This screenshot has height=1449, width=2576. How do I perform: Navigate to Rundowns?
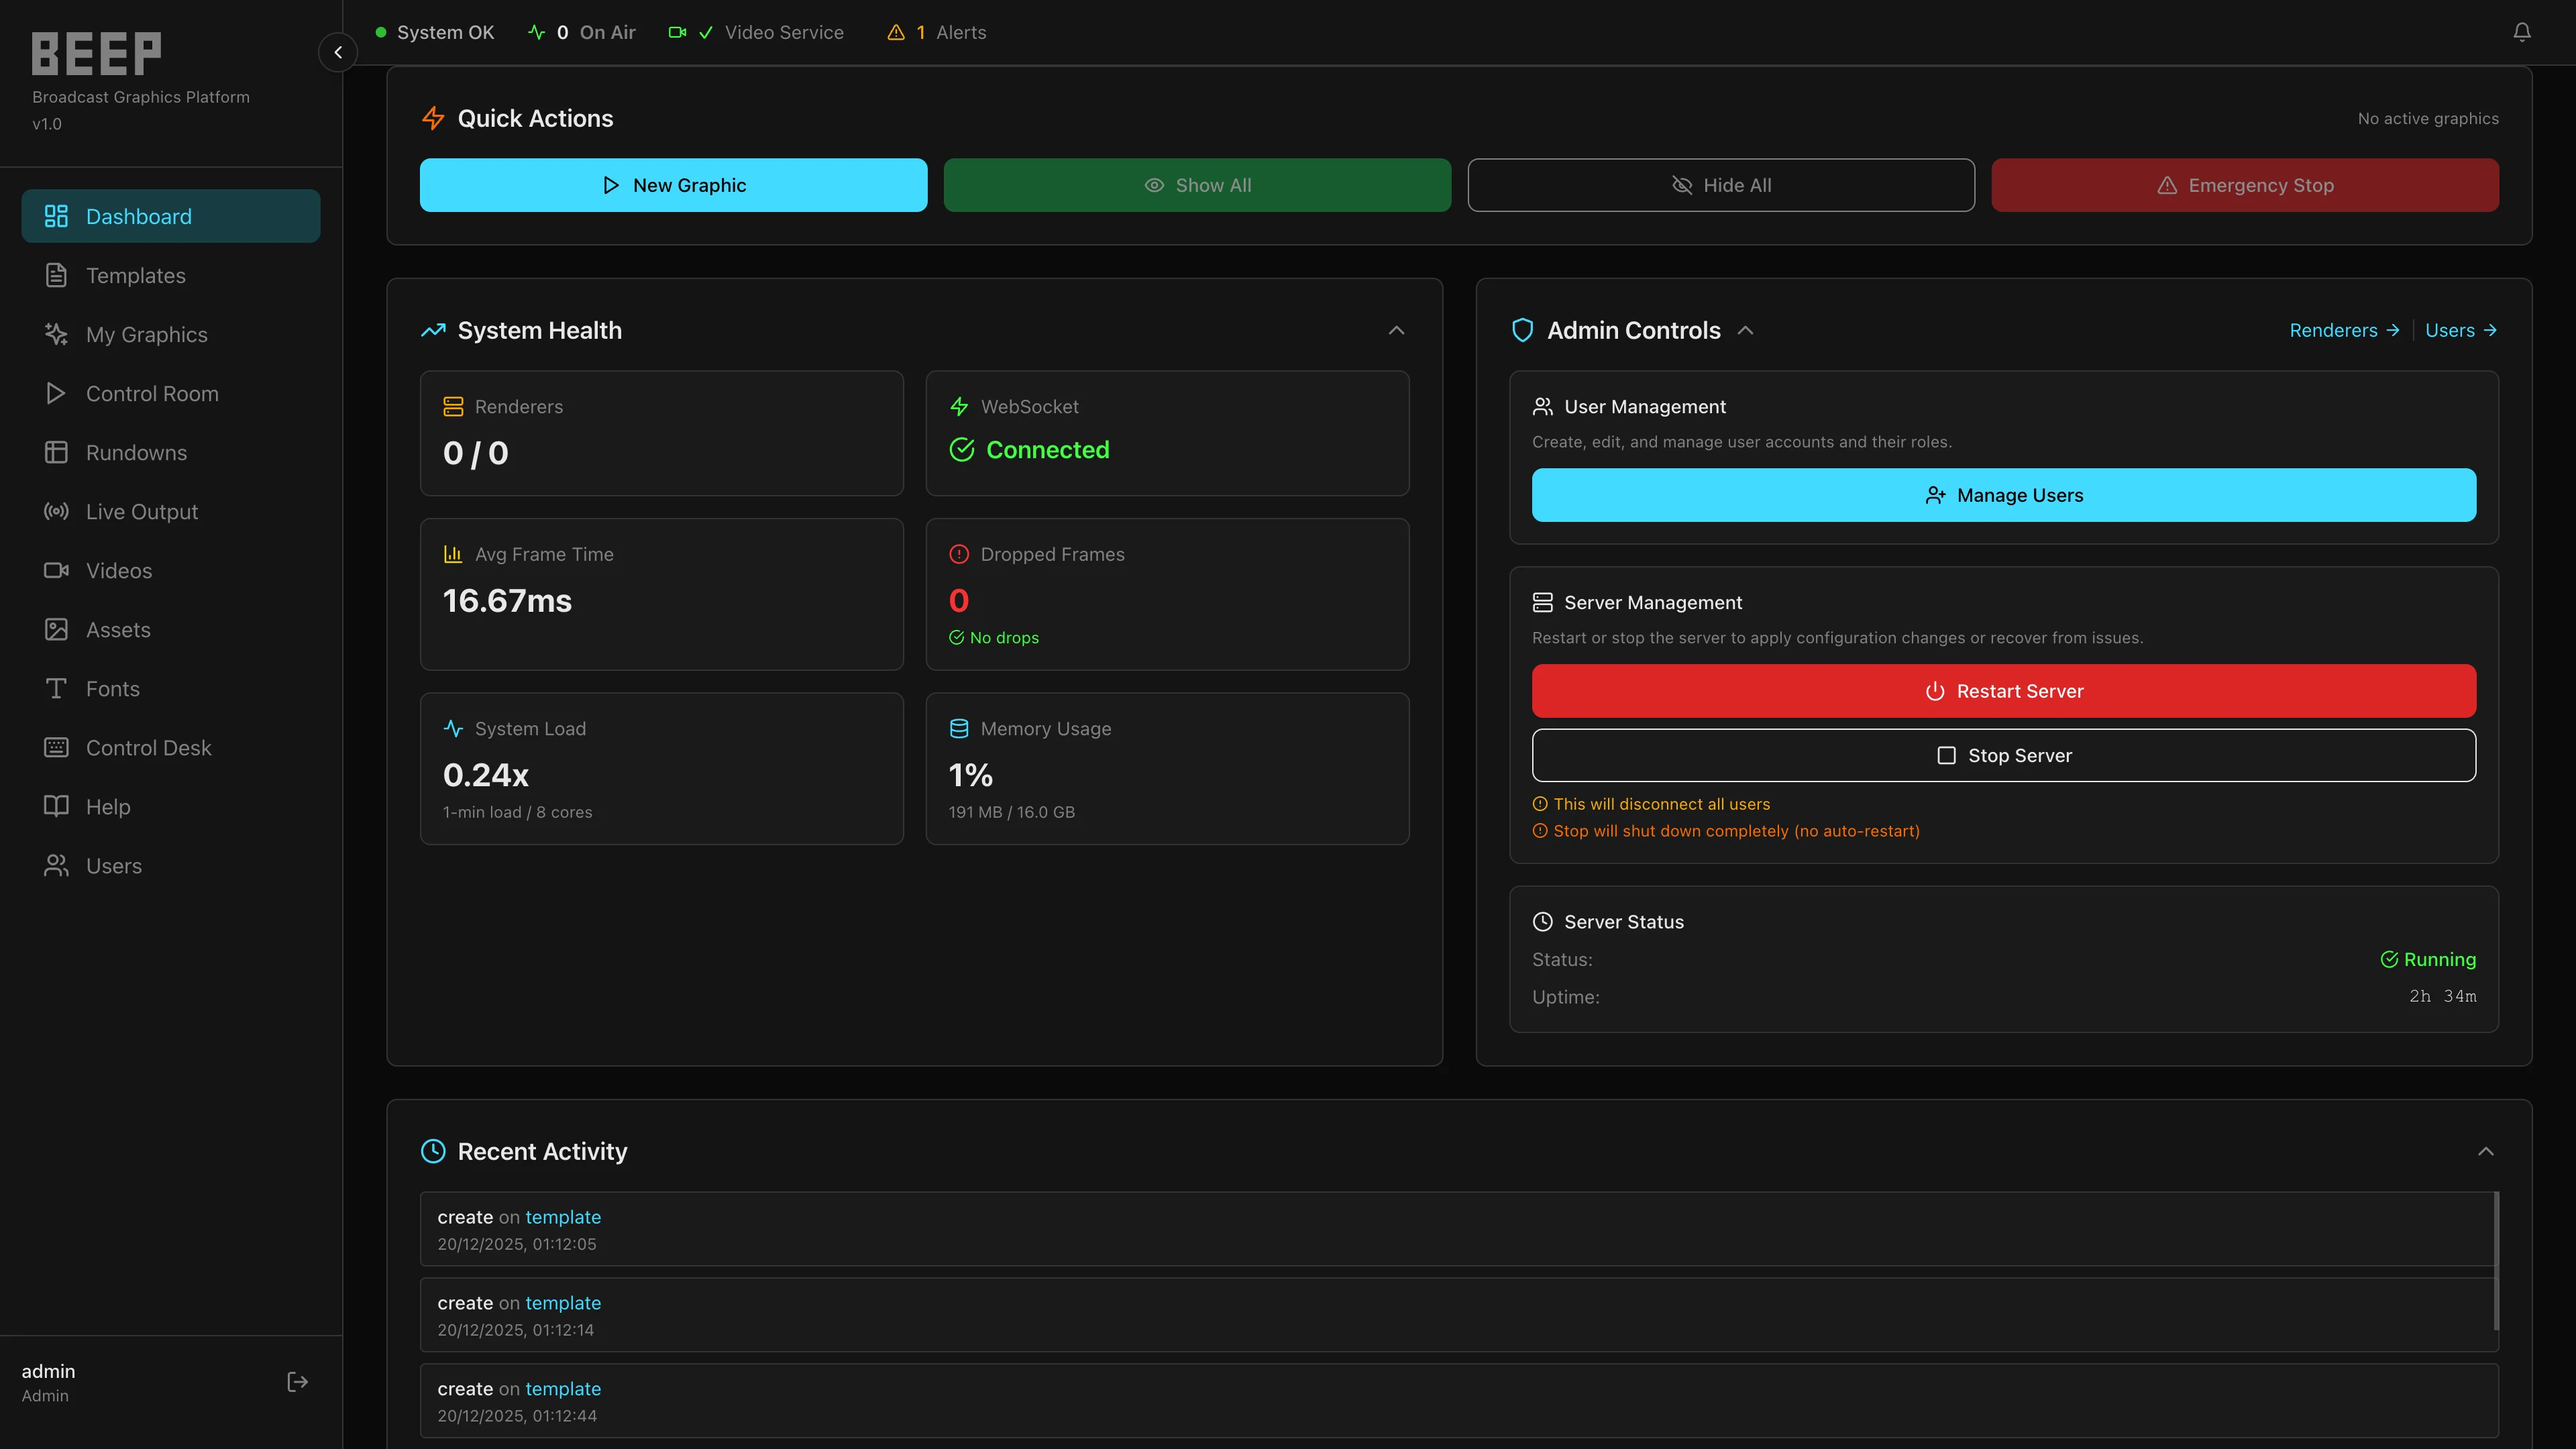coord(171,452)
